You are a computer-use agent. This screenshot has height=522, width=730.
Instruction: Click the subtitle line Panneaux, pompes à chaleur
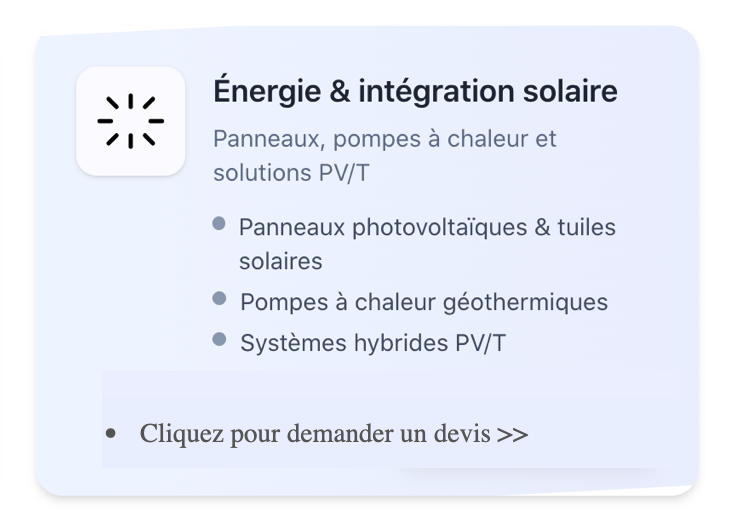[x=384, y=138]
